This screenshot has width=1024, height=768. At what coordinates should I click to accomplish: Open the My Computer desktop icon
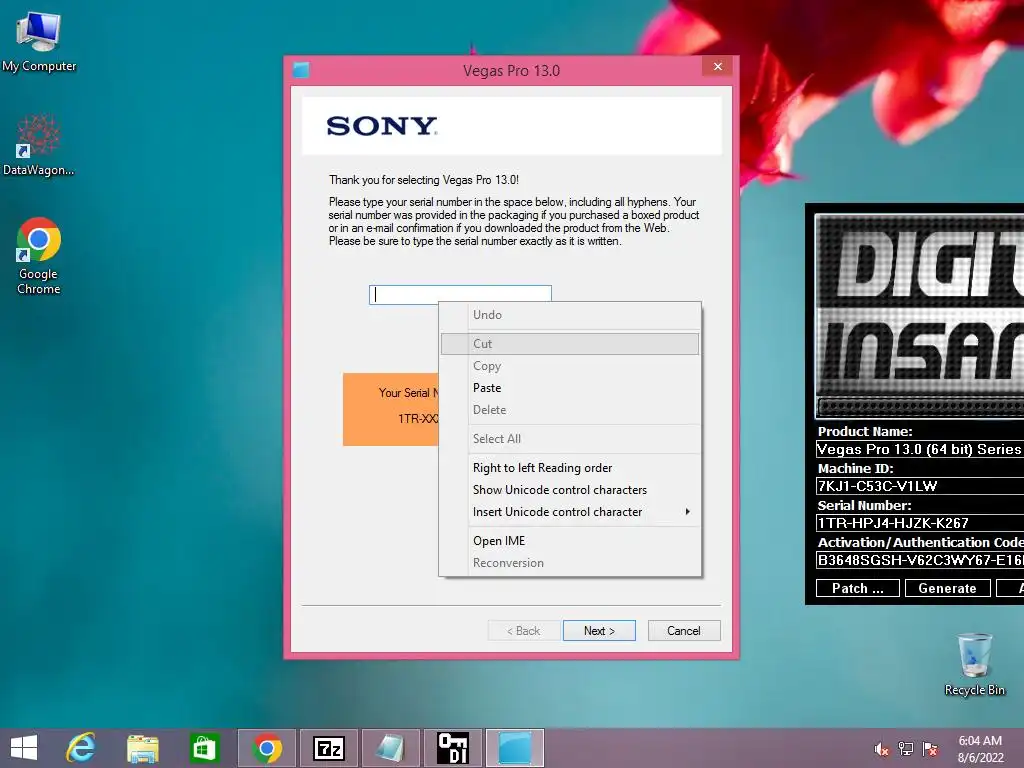coord(39,41)
